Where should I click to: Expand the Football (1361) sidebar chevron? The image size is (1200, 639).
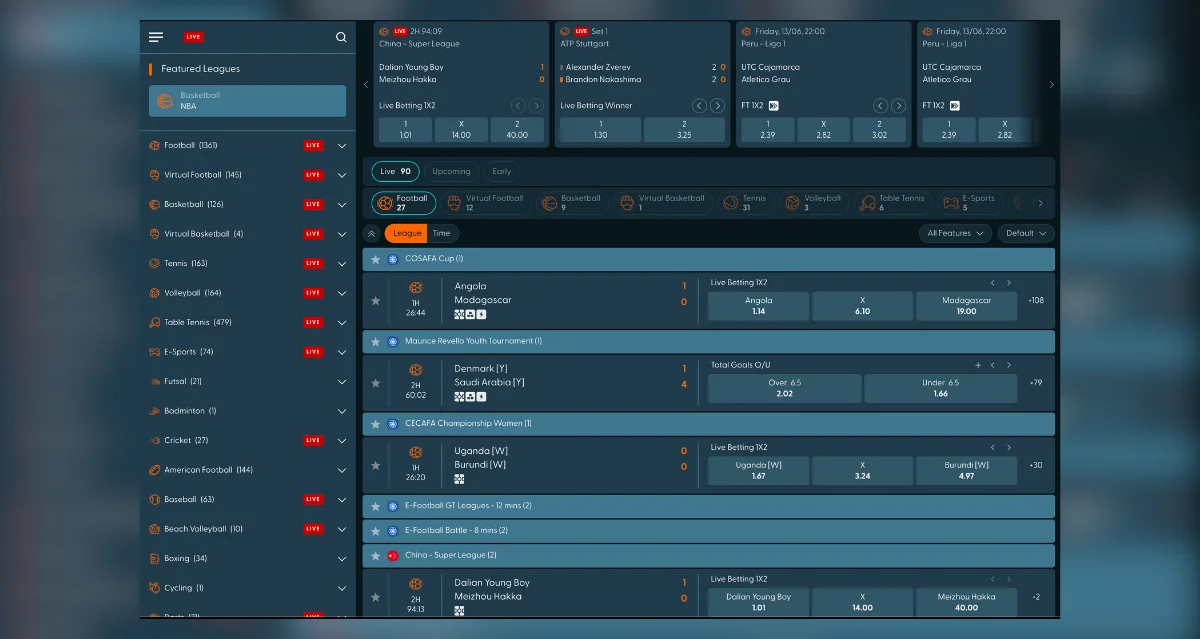click(x=342, y=146)
